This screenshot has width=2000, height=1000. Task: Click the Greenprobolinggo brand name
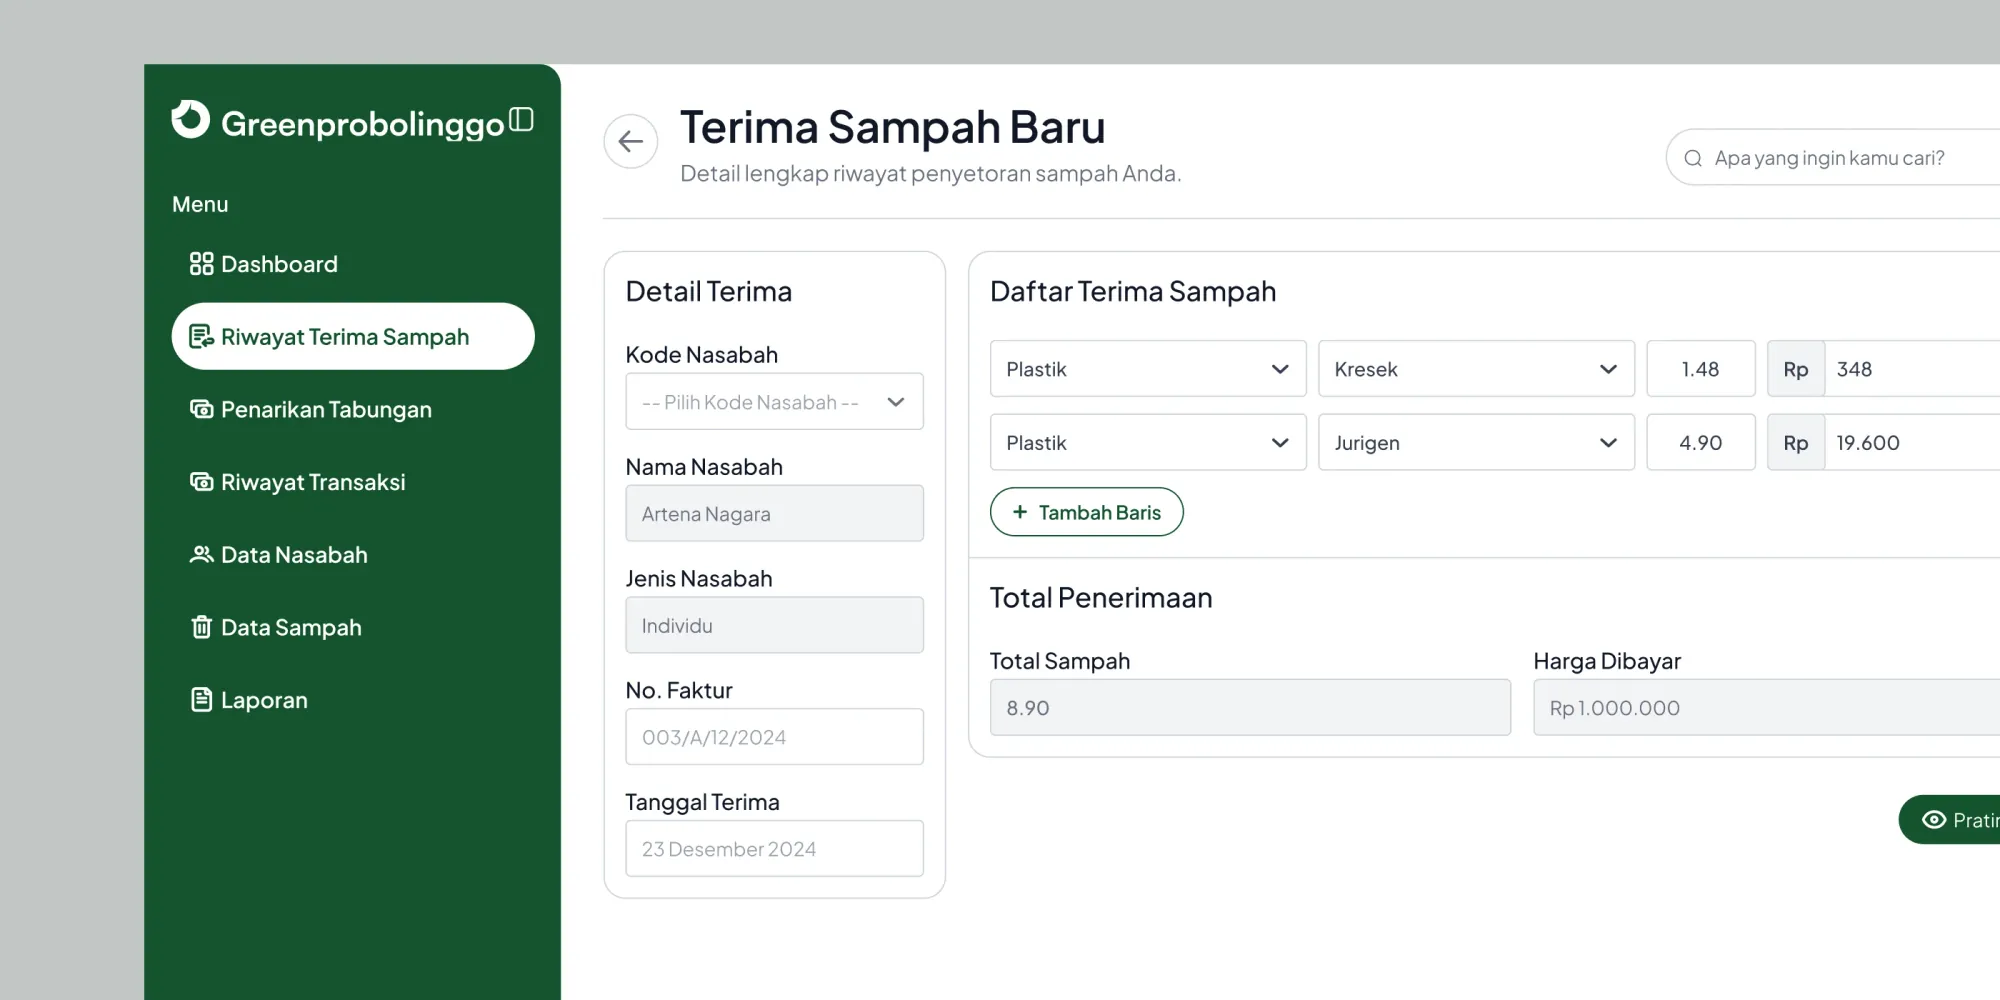click(363, 124)
